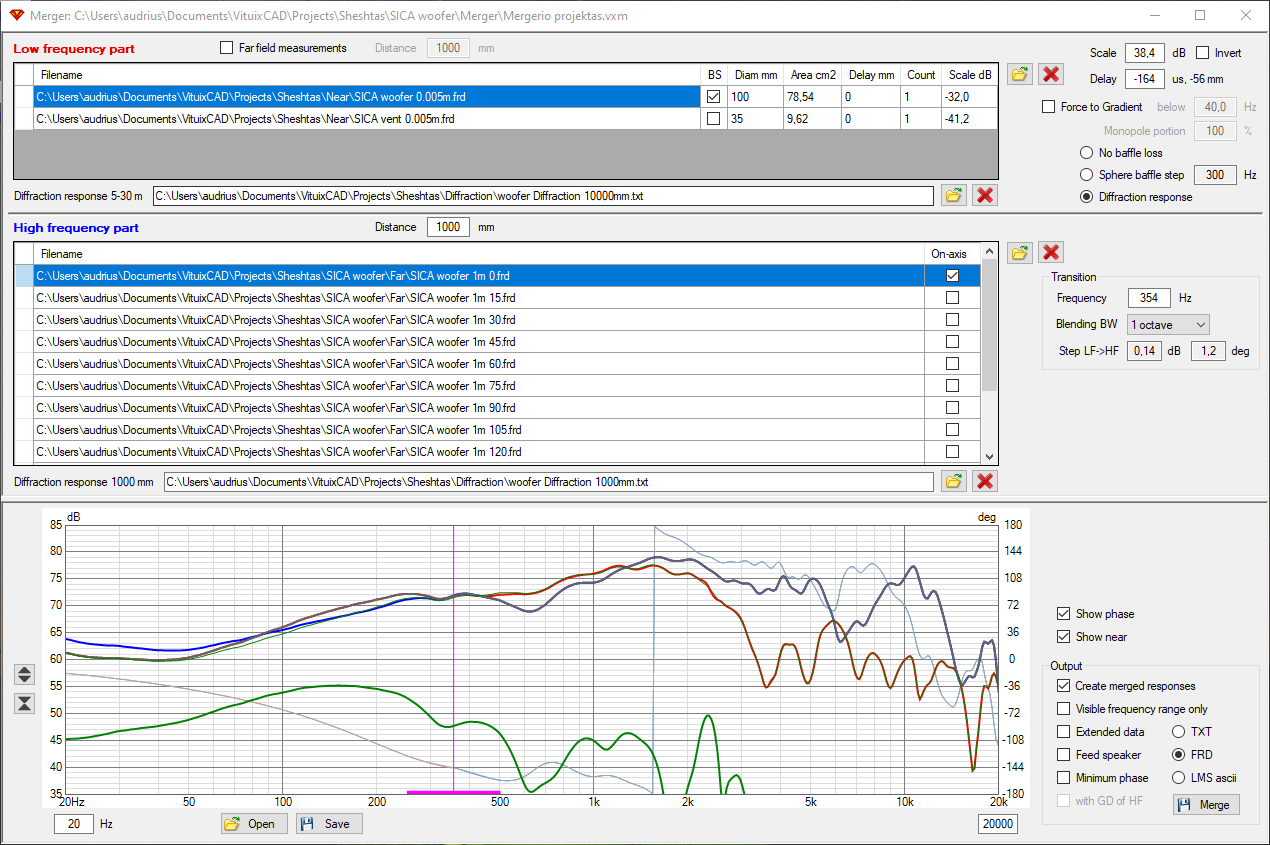Toggle On-axis for SICA woofer 1m 0.frd

(952, 275)
